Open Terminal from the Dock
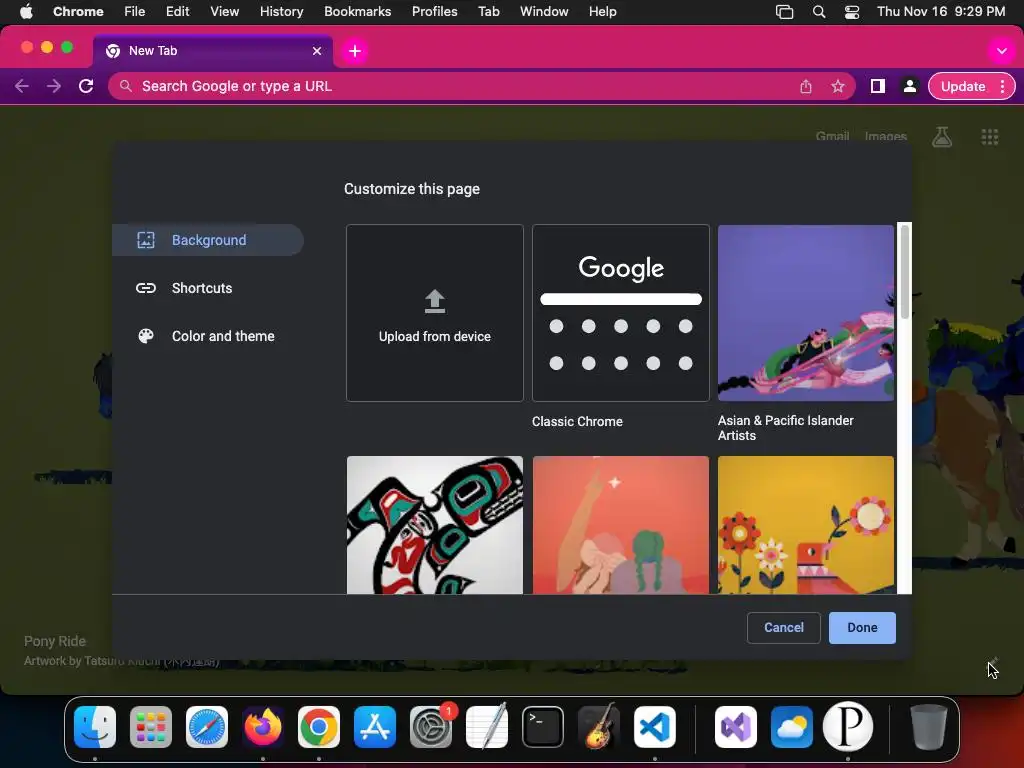Viewport: 1024px width, 768px height. (x=543, y=727)
